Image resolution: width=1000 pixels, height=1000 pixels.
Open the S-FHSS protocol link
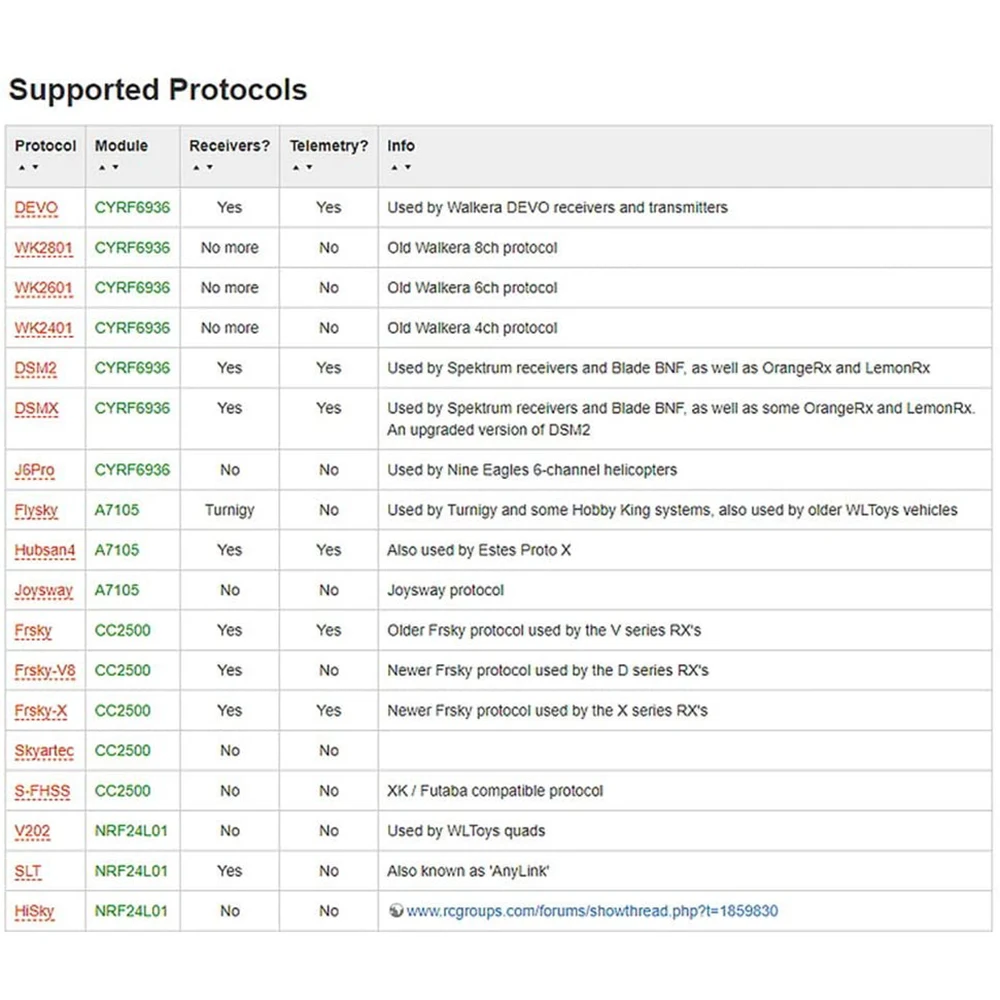pyautogui.click(x=42, y=791)
